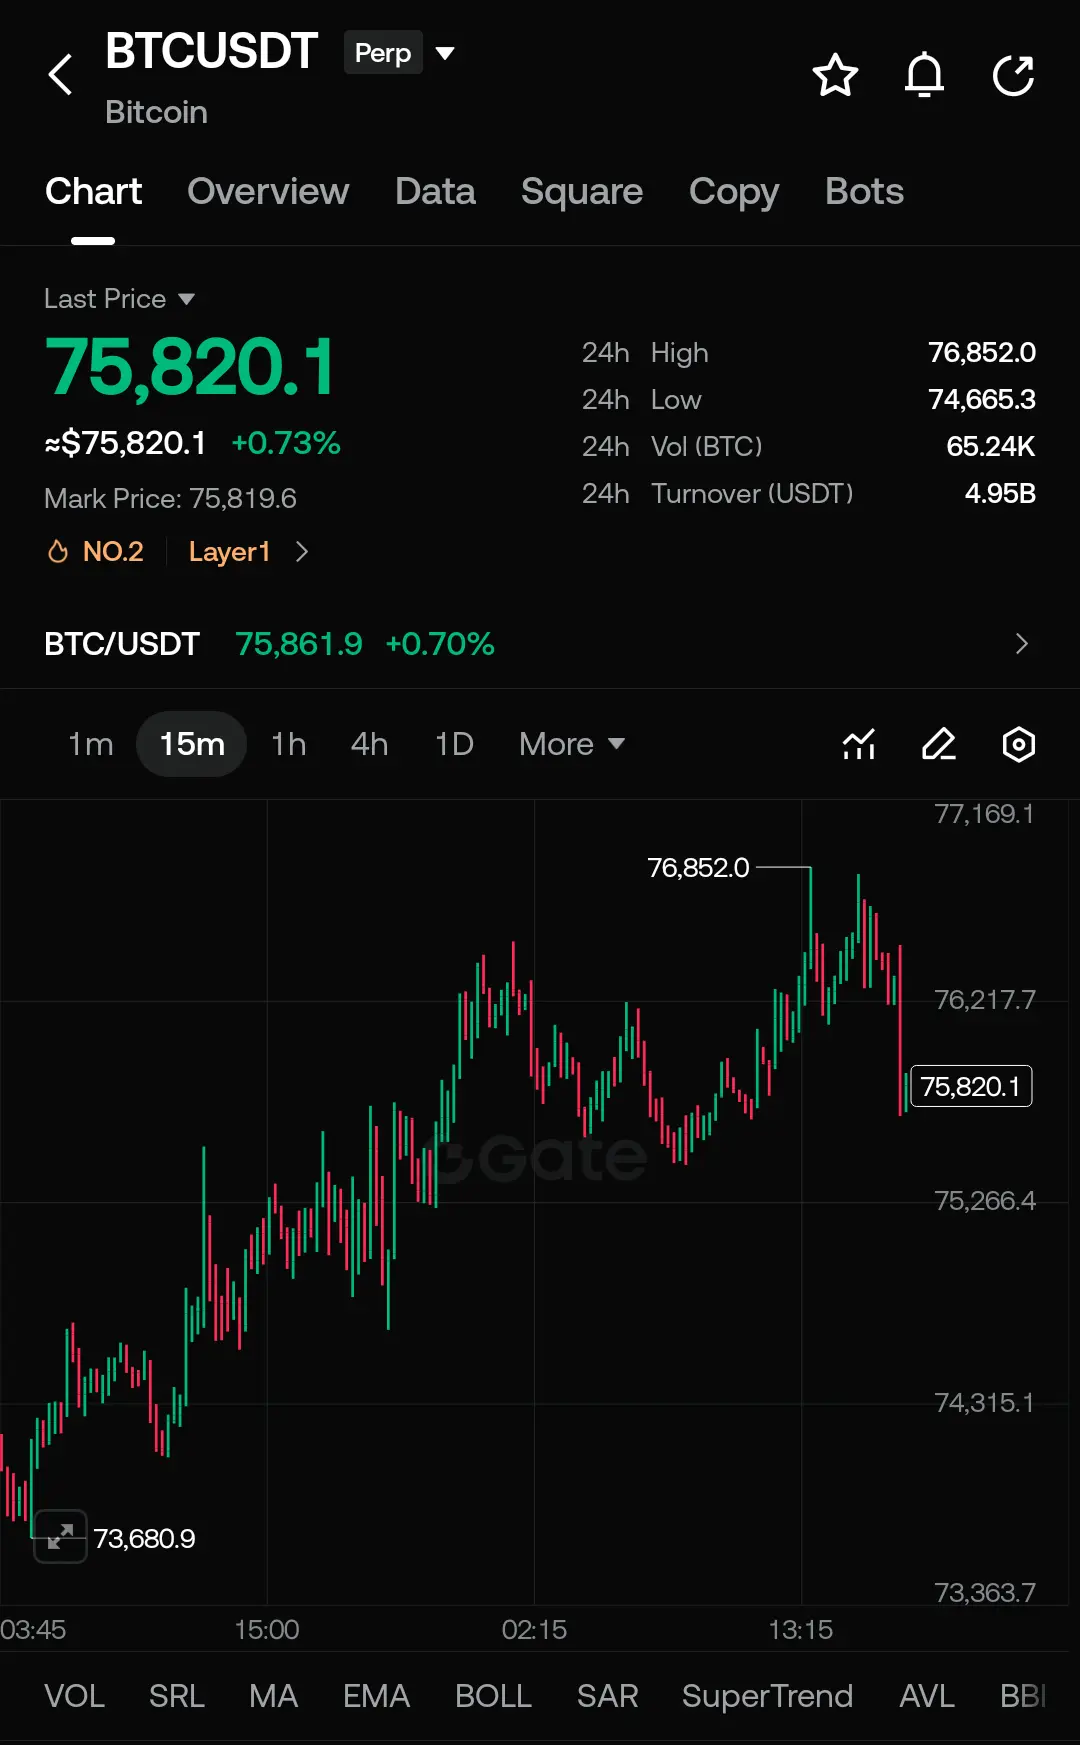Tap the 73,680.9 chart low label
Viewport: 1080px width, 1745px height.
point(144,1538)
